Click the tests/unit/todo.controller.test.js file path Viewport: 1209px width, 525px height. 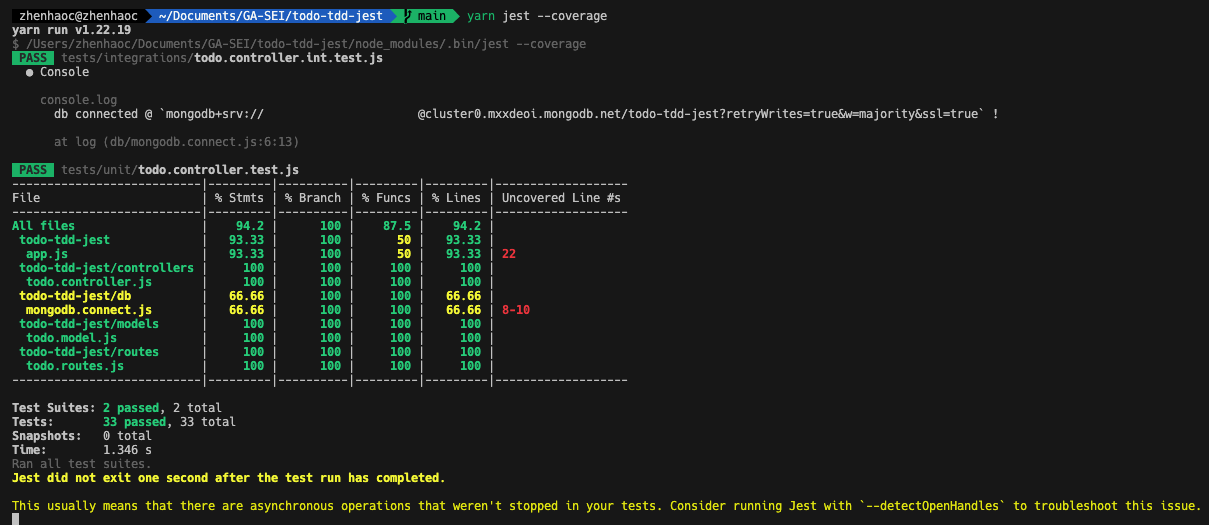point(180,170)
